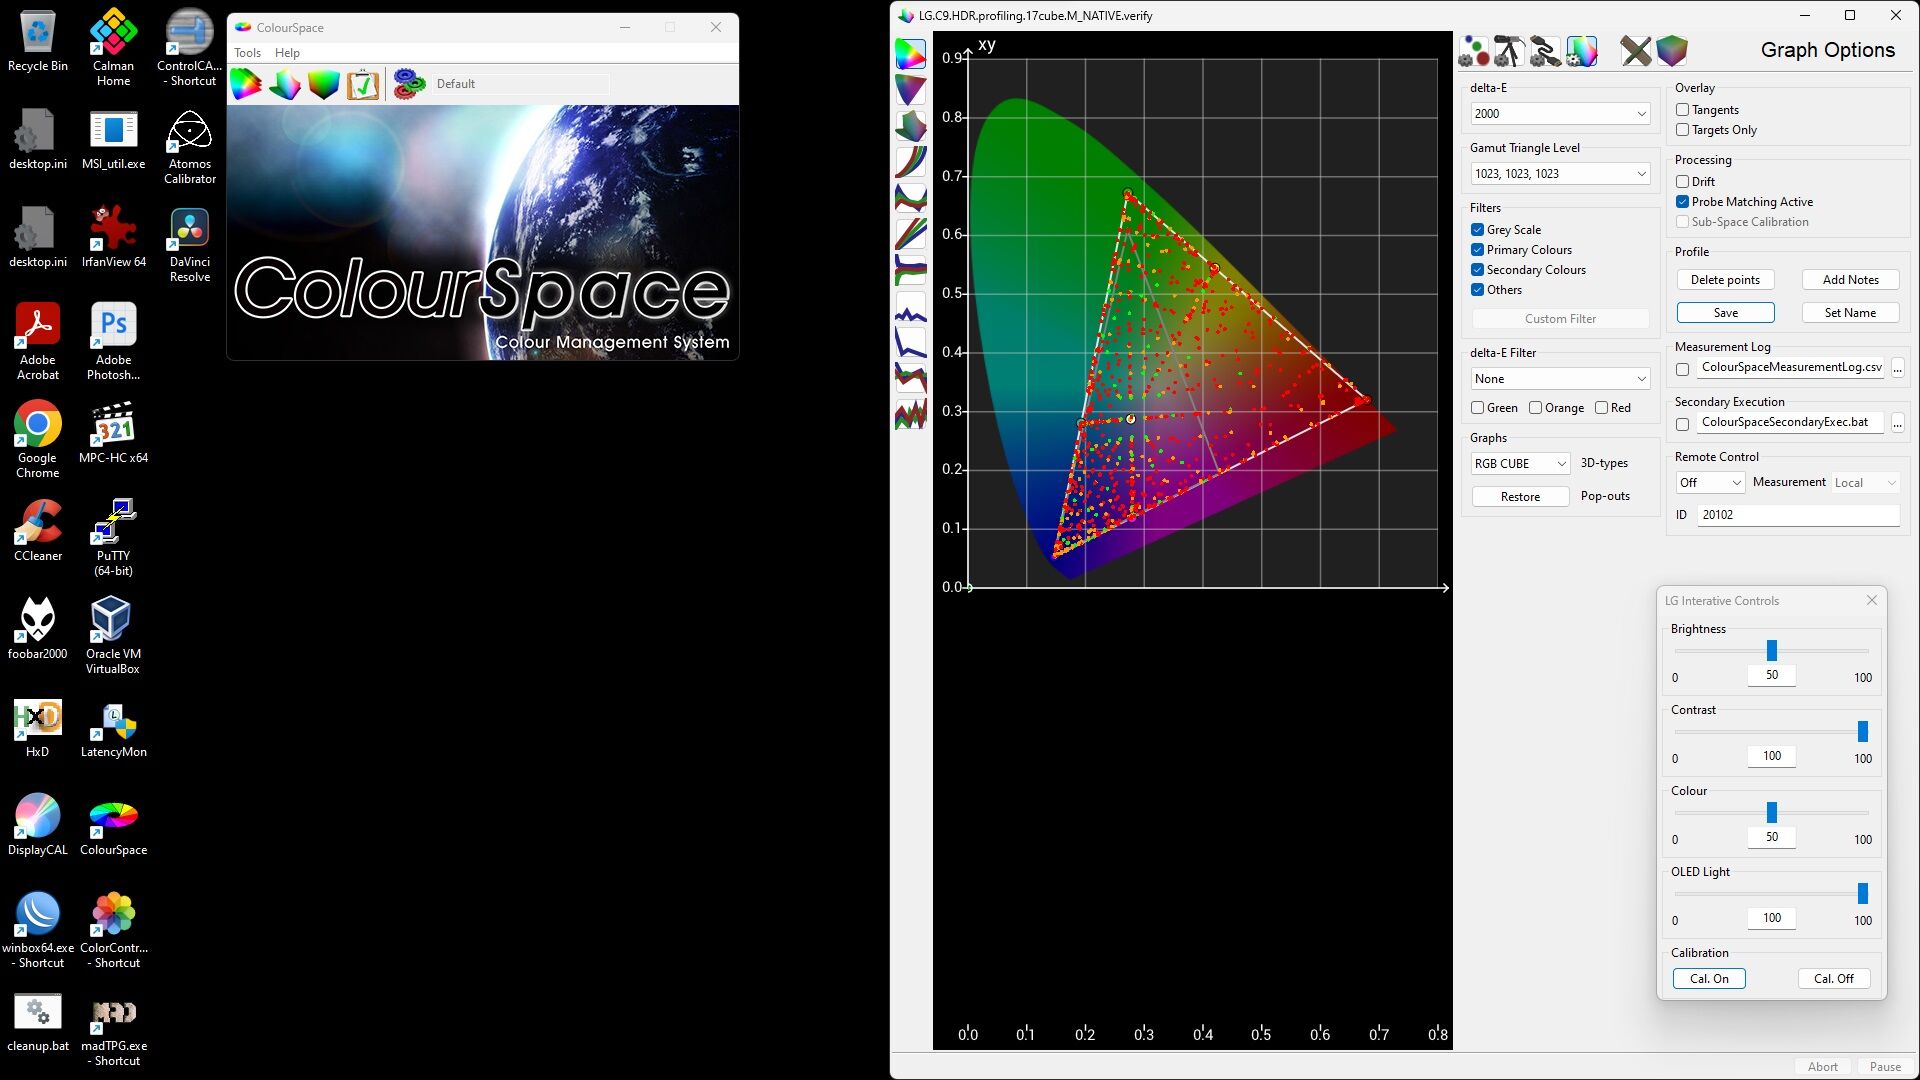Show the RGB gamma curve graph
Viewport: 1920px width, 1080px height.
(910, 162)
